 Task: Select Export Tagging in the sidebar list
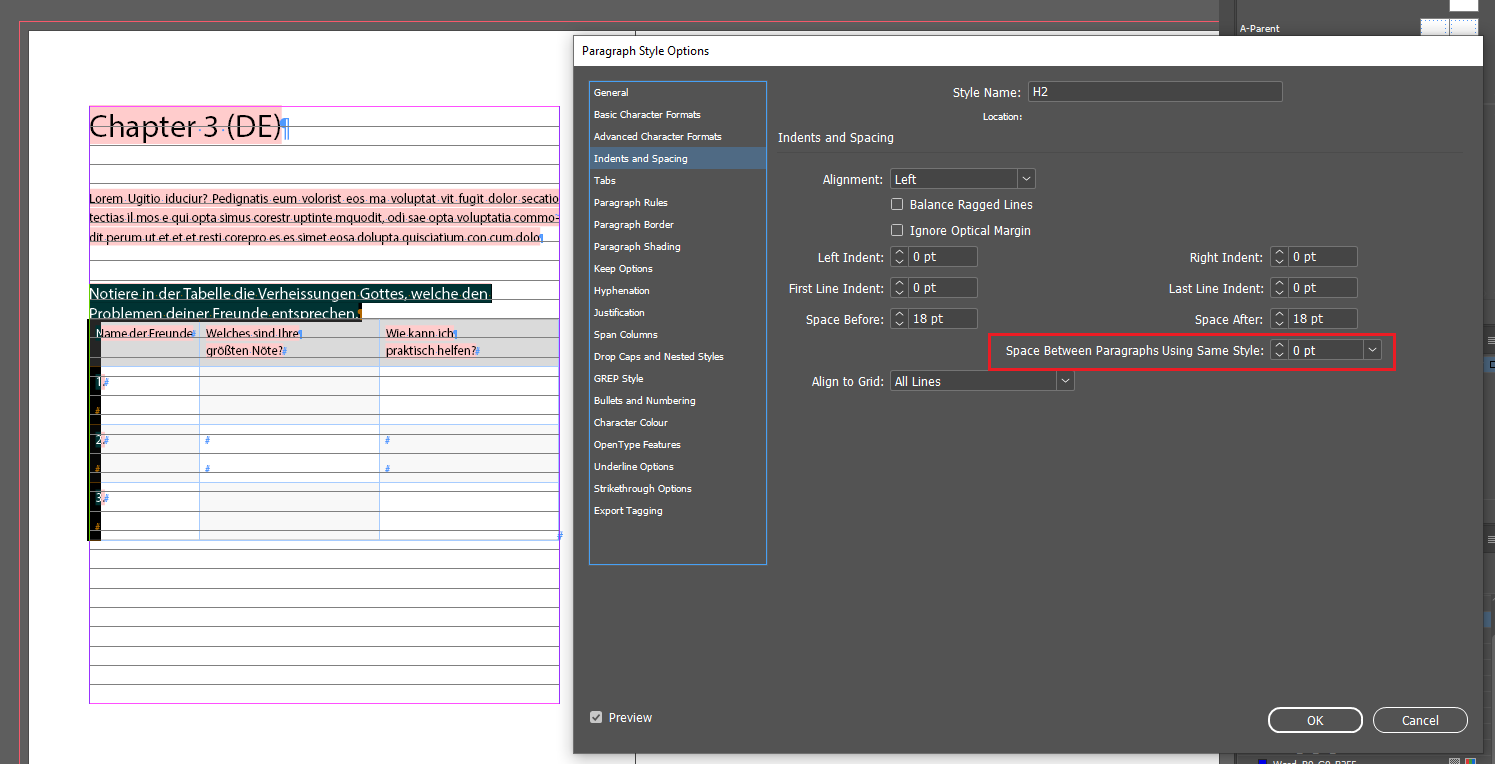[628, 510]
